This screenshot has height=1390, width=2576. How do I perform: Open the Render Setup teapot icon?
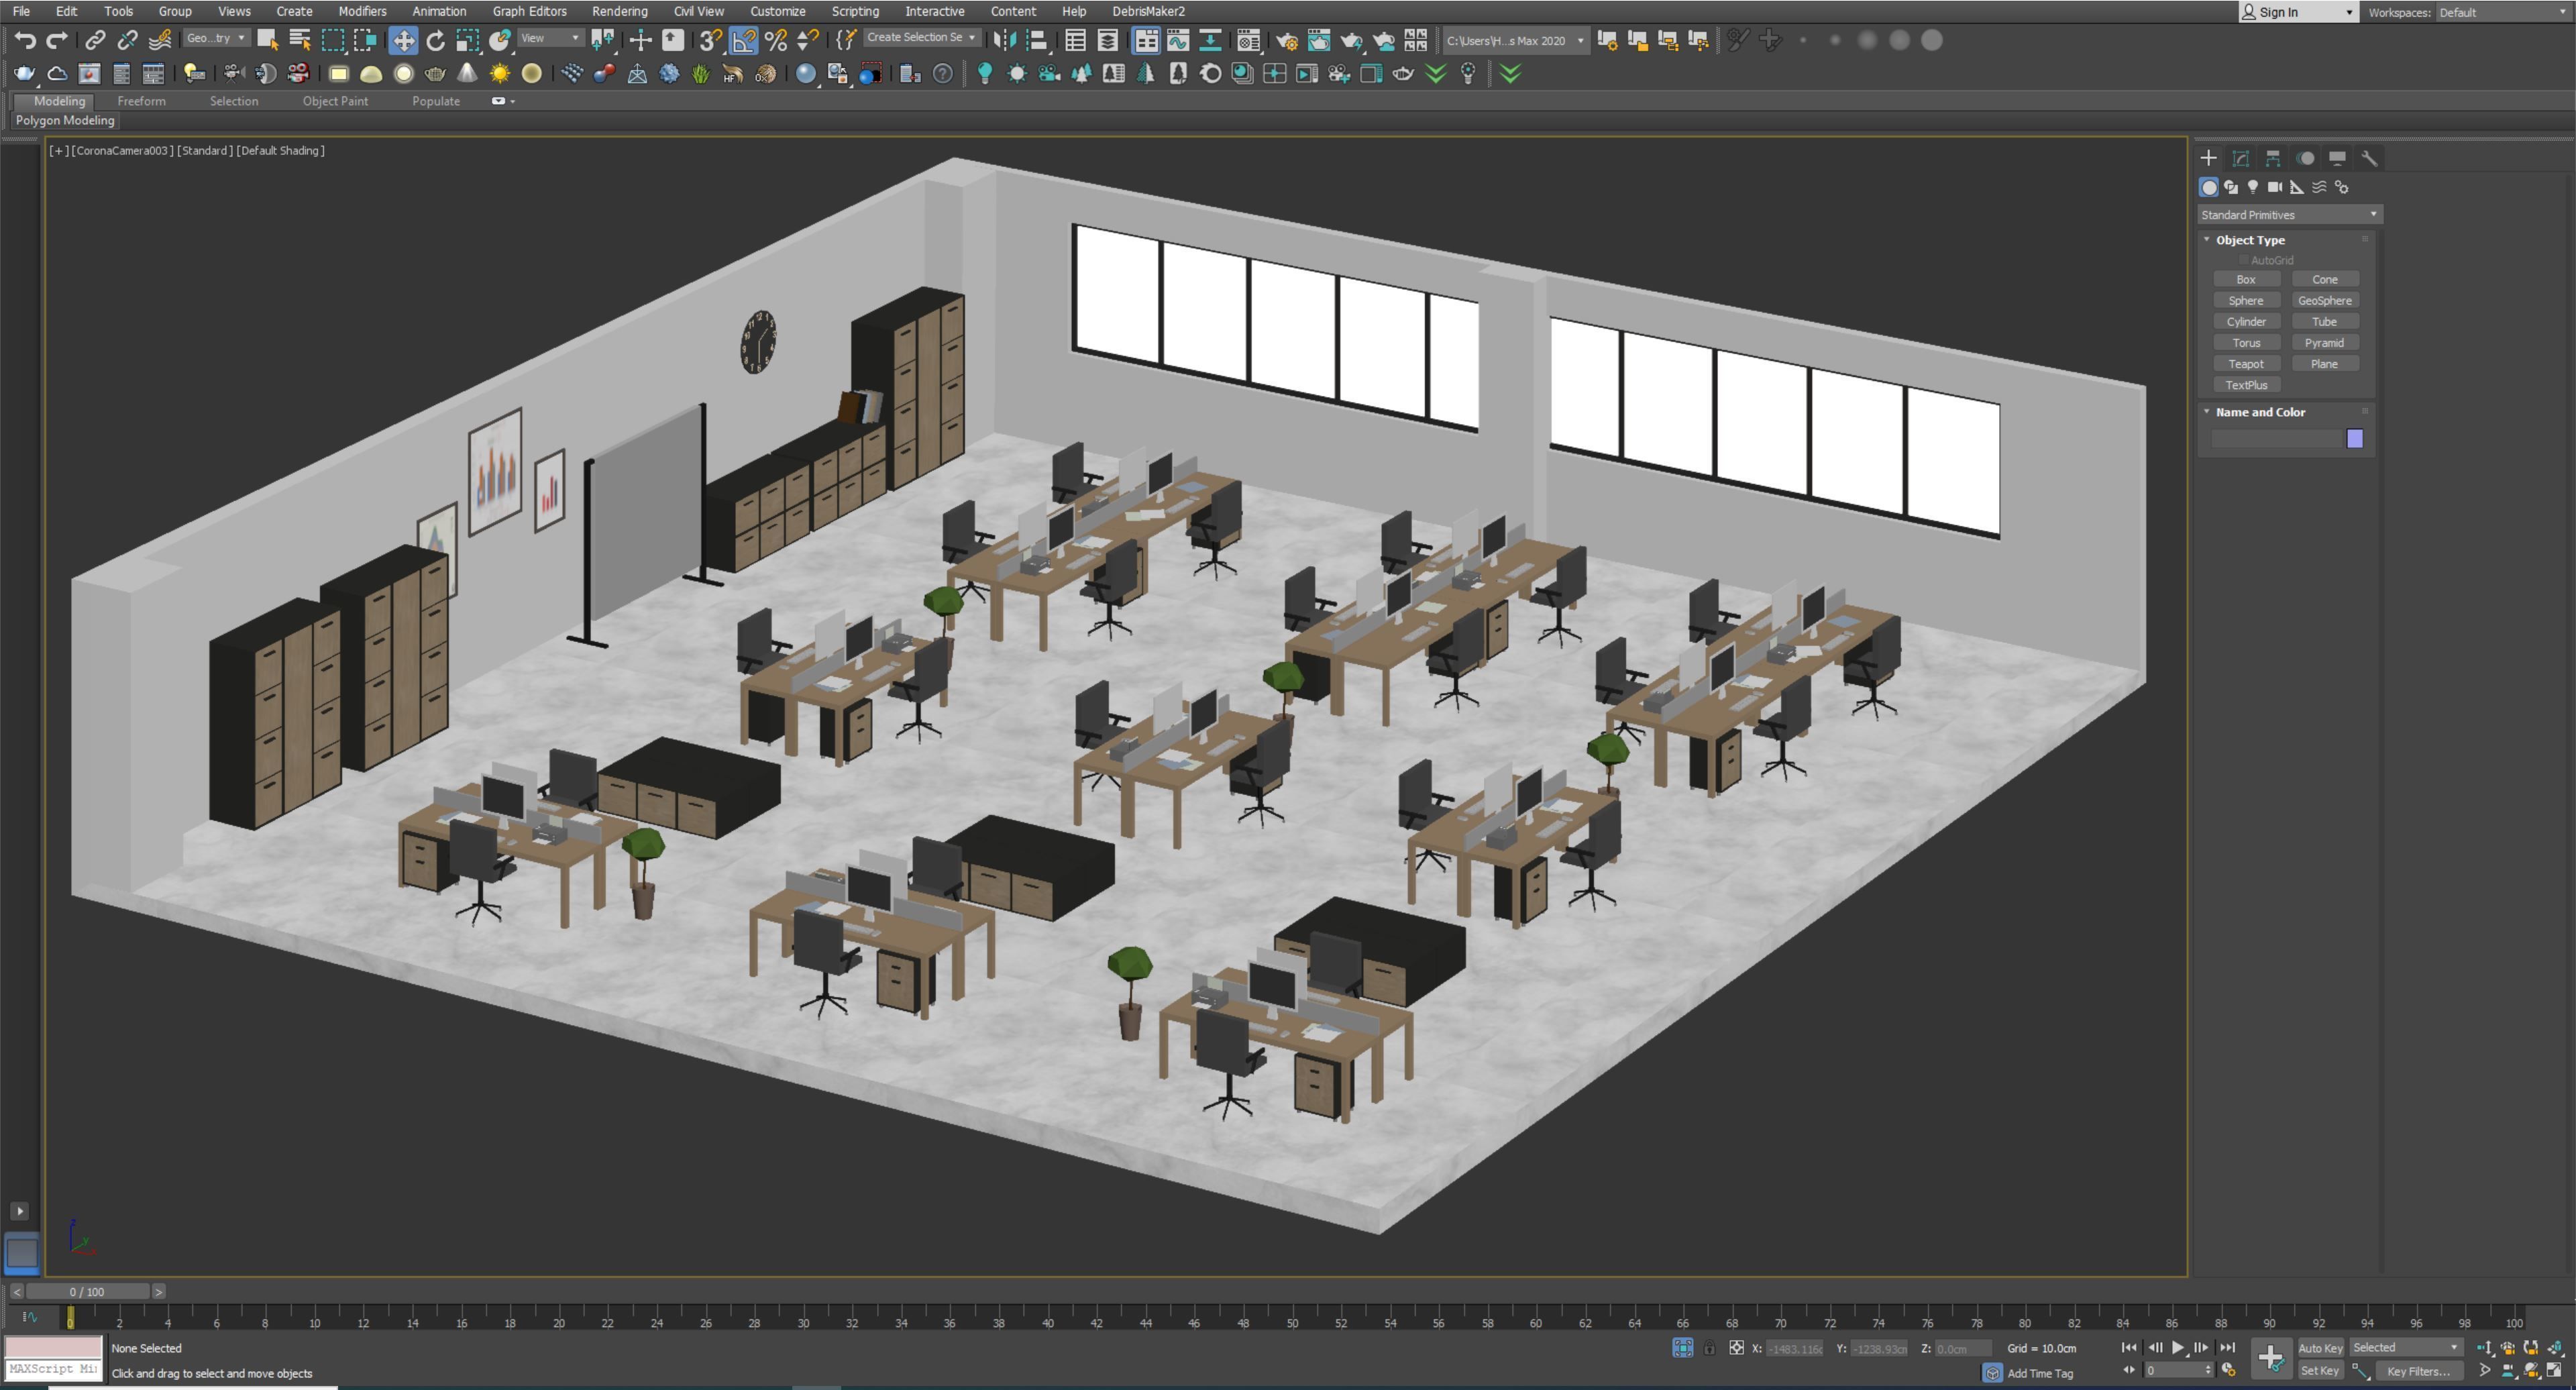(1287, 40)
